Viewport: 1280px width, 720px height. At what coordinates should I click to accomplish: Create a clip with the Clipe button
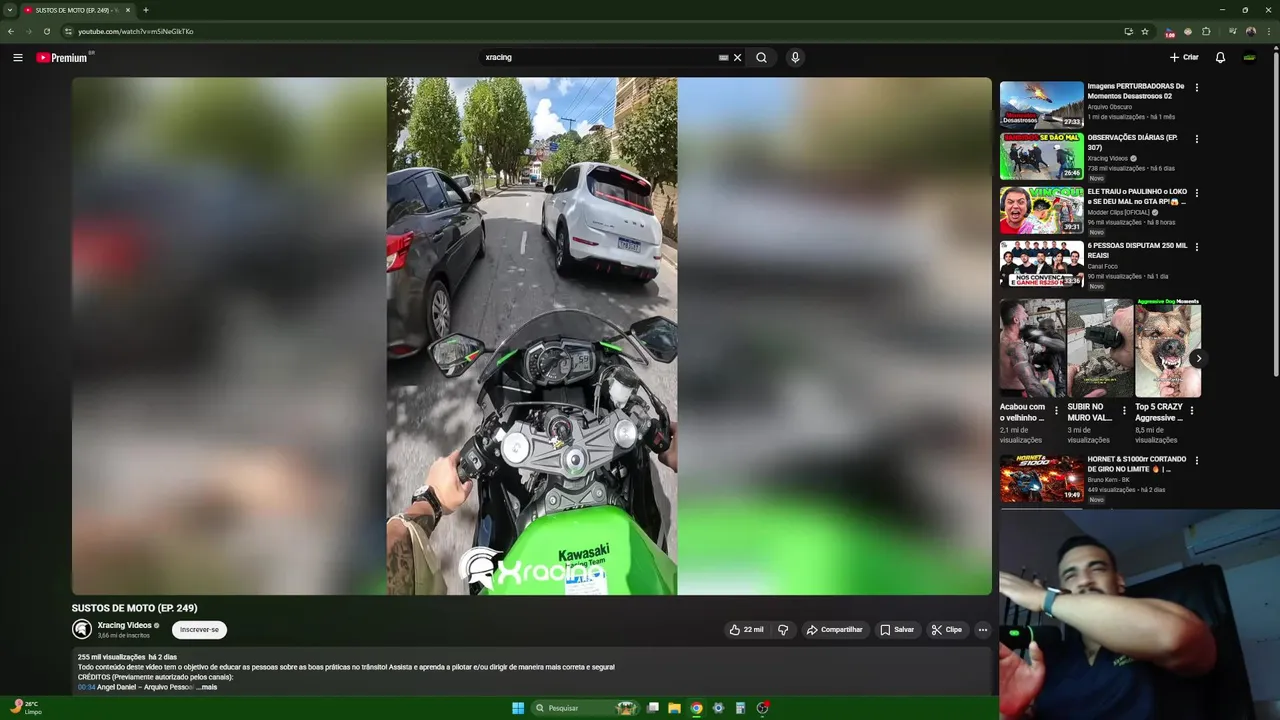[946, 630]
